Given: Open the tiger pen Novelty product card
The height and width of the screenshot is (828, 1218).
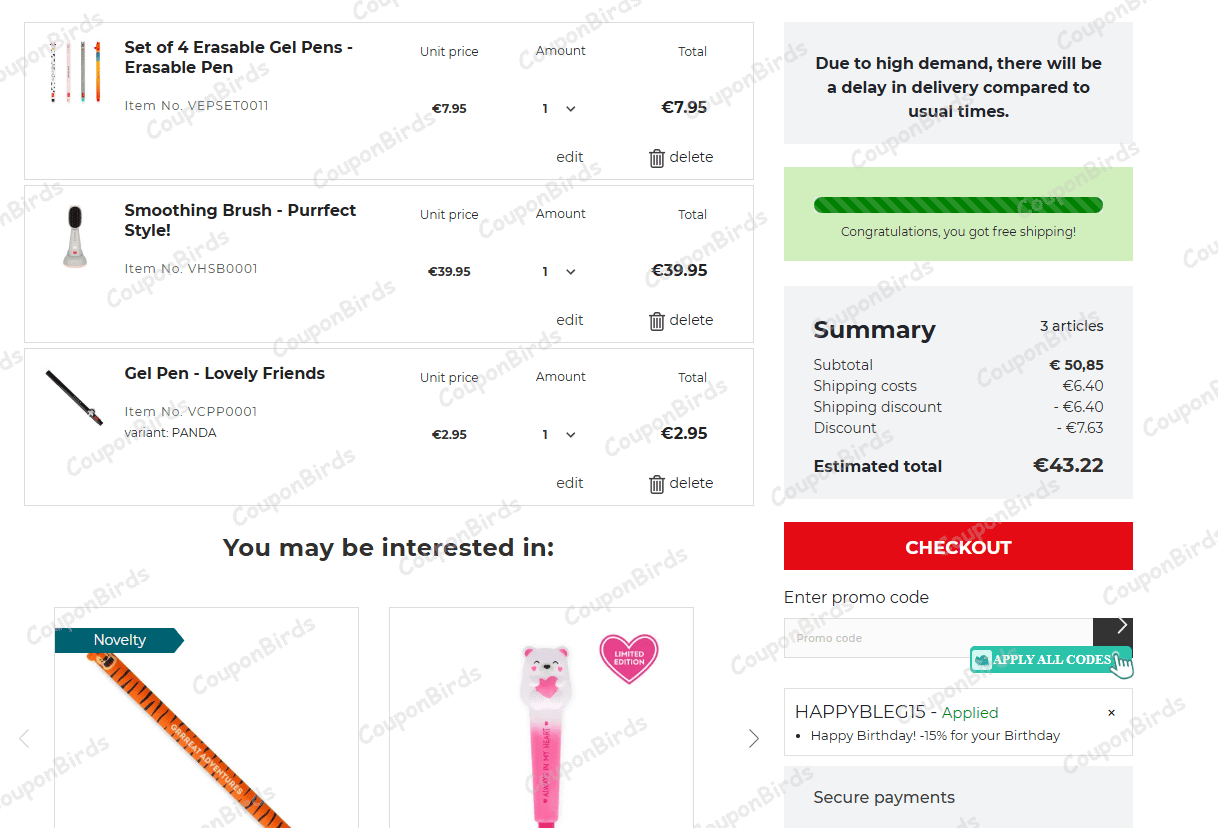Looking at the screenshot, I should point(206,730).
